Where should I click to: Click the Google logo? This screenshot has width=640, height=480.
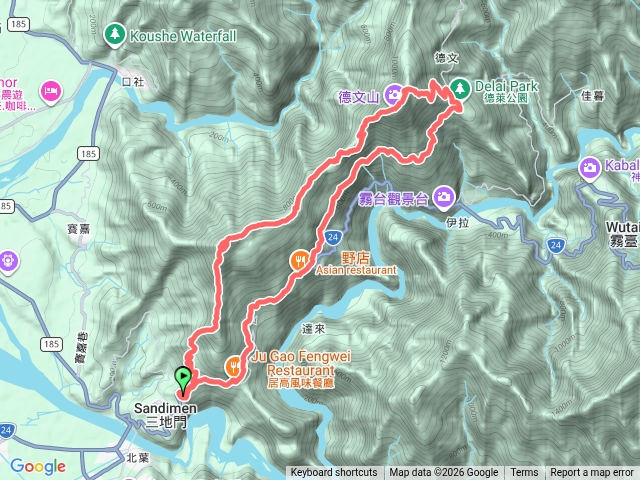(x=38, y=467)
